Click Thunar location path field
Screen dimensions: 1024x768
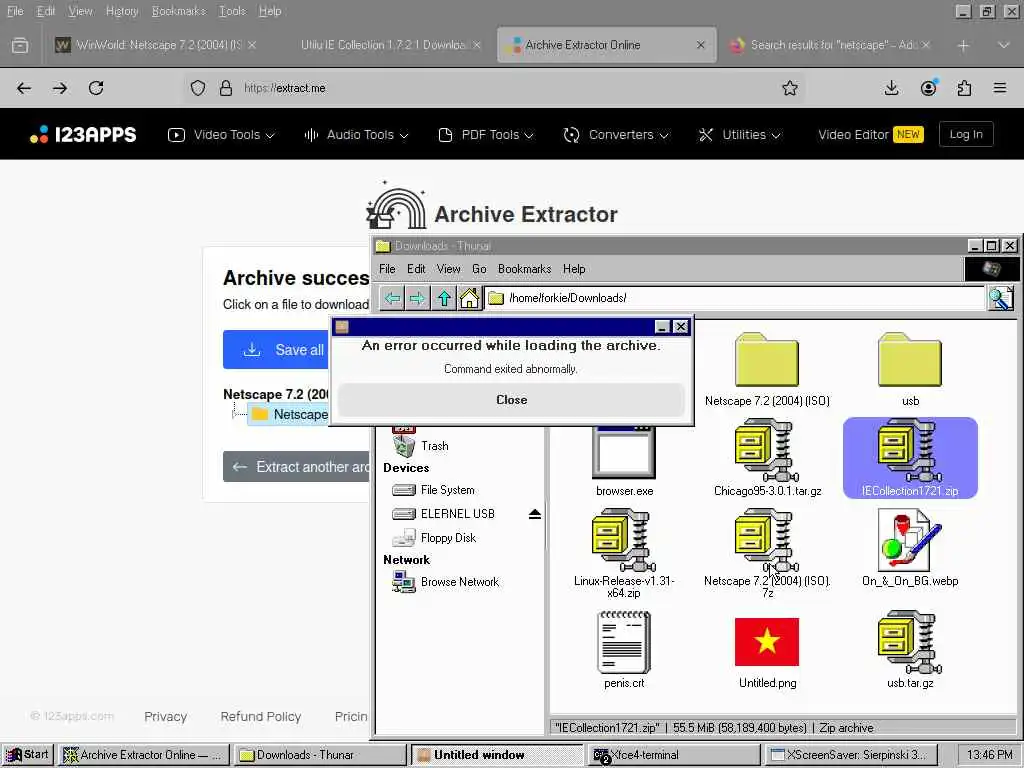click(x=735, y=298)
